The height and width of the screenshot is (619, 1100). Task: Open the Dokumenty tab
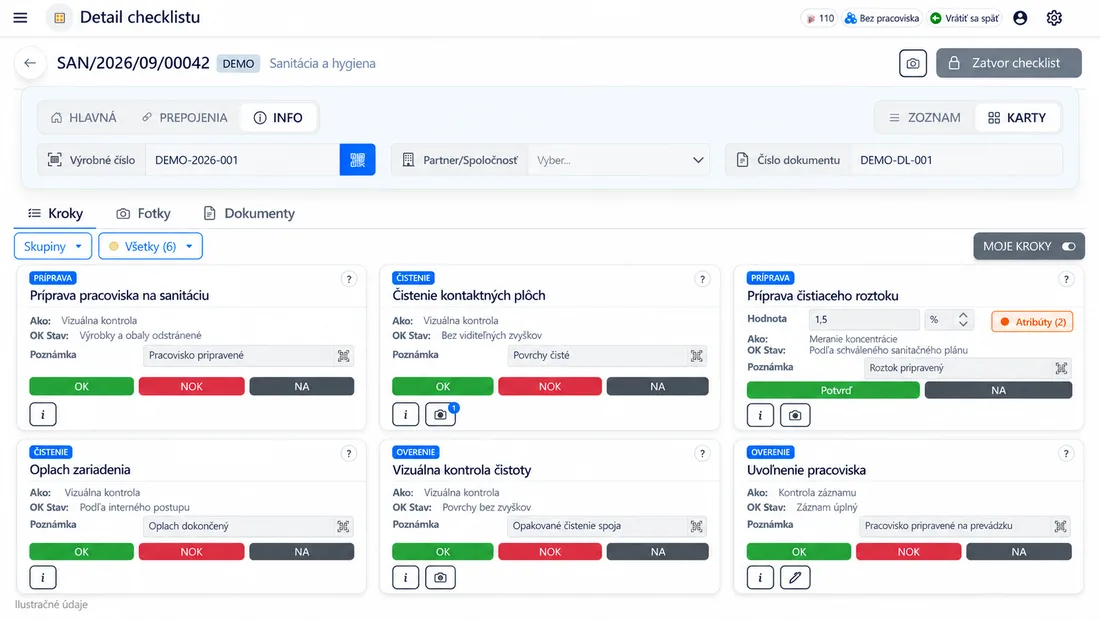pos(249,213)
